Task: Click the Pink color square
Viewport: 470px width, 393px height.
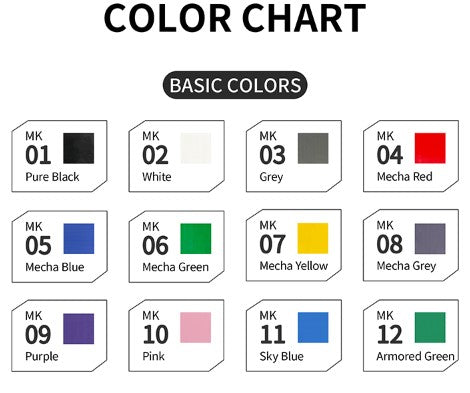Action: coord(196,327)
